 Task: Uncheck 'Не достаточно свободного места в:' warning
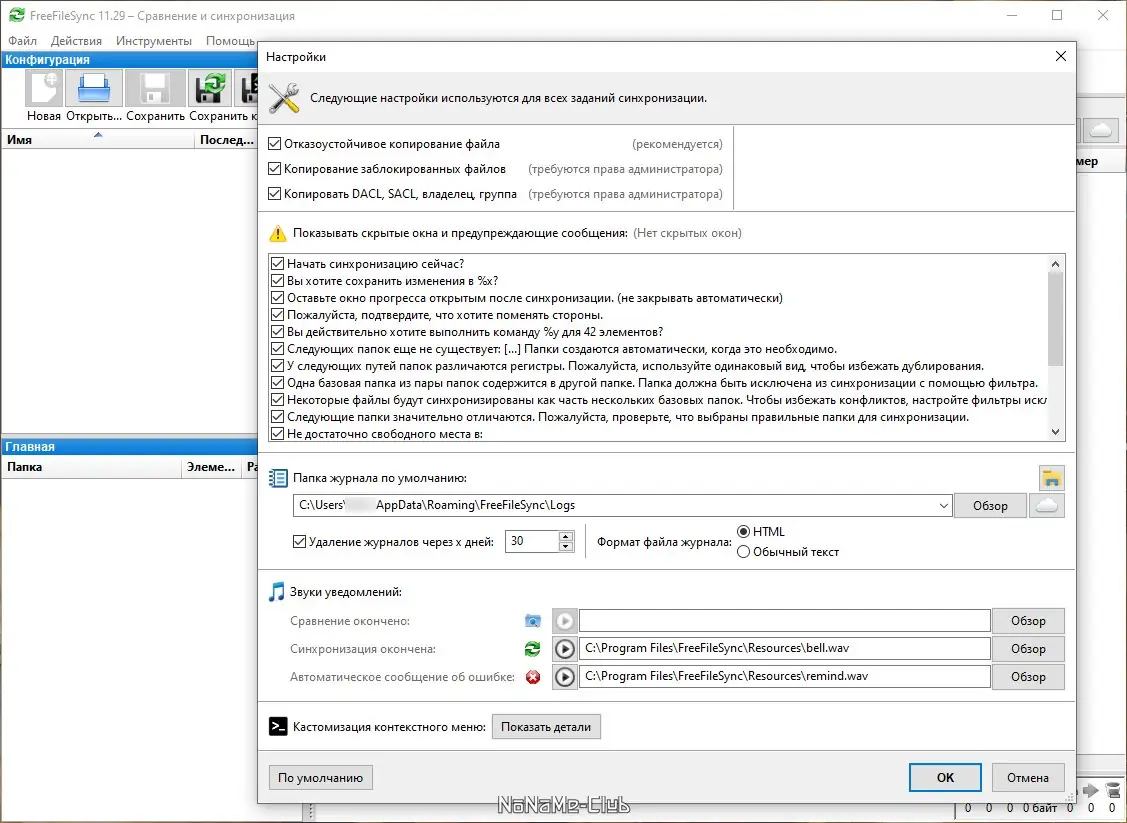(x=277, y=434)
